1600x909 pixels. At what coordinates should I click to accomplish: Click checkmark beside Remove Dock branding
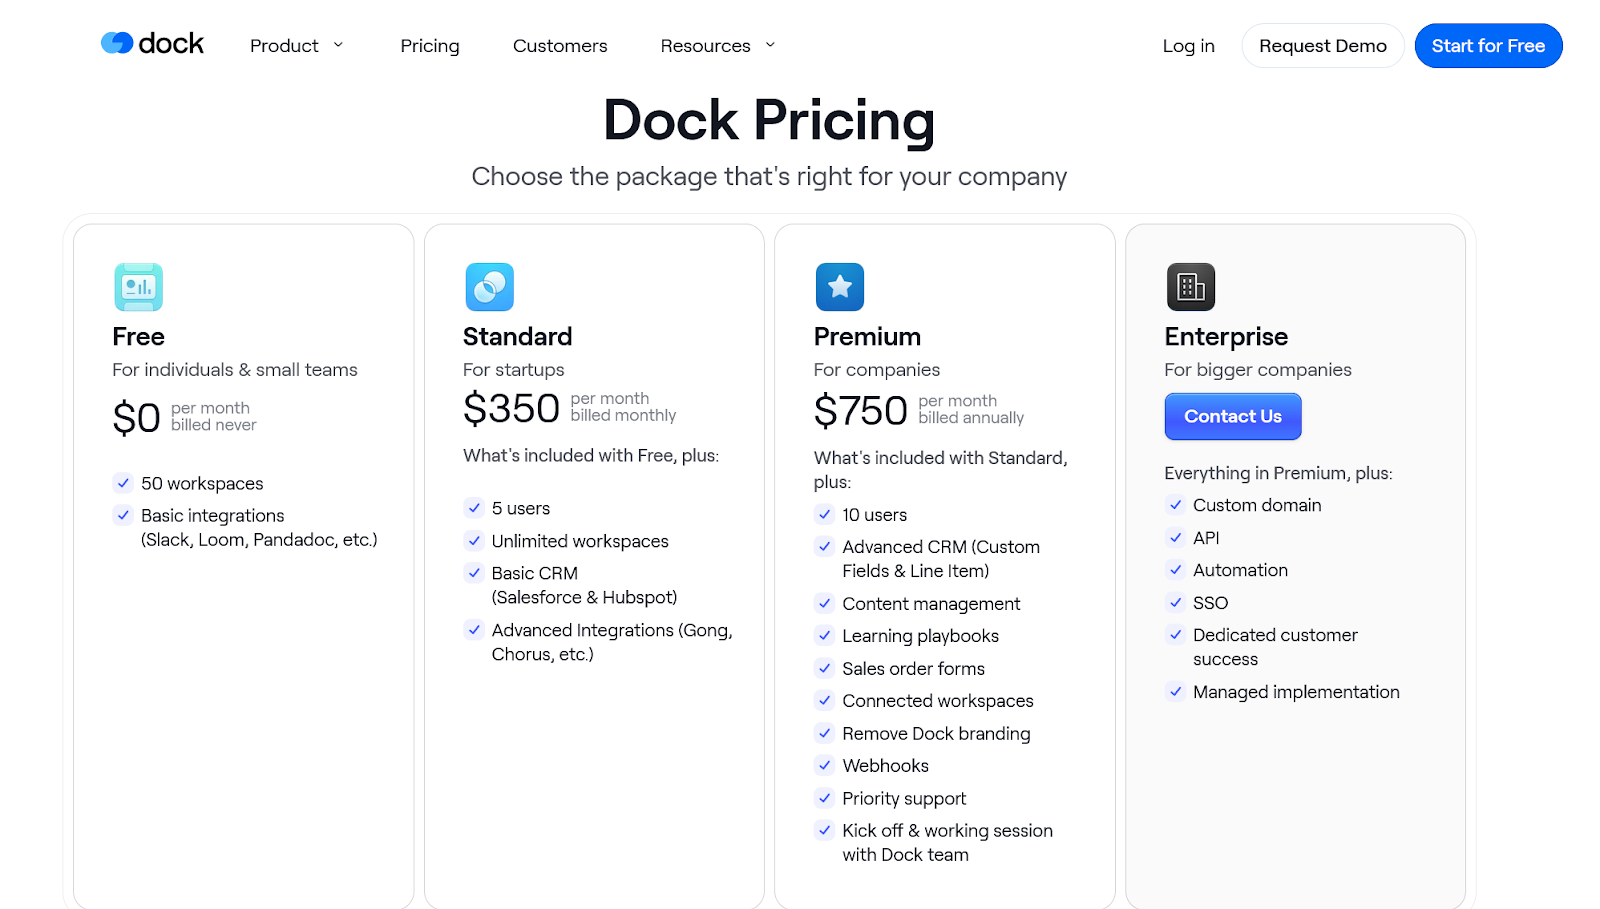[825, 733]
